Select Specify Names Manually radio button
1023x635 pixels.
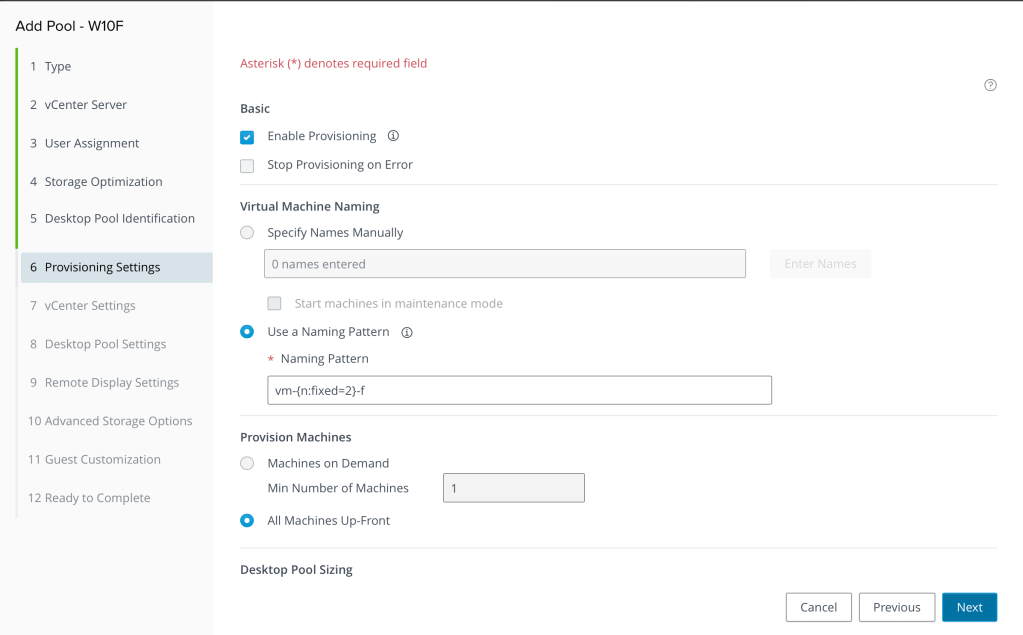coord(247,233)
